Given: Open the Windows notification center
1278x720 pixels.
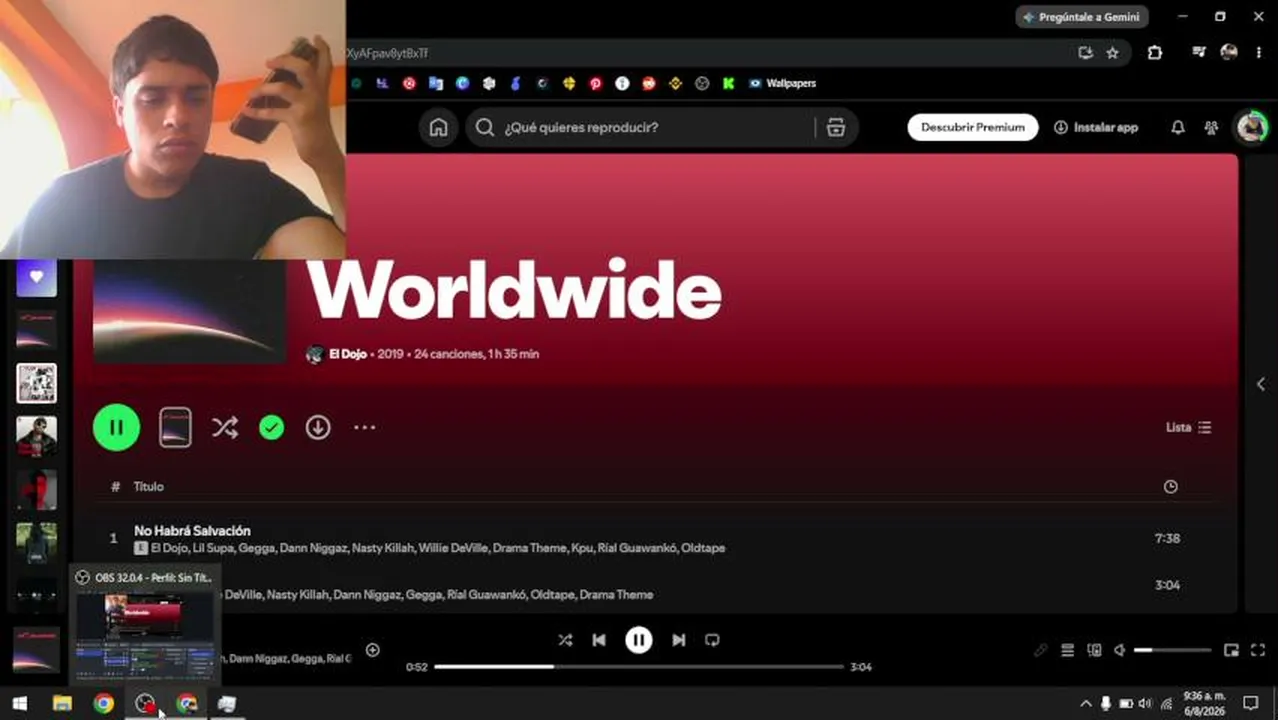Looking at the screenshot, I should [x=1250, y=703].
